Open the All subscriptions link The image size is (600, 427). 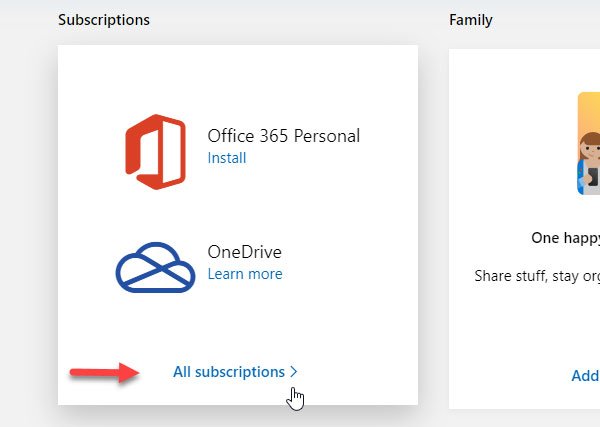229,372
